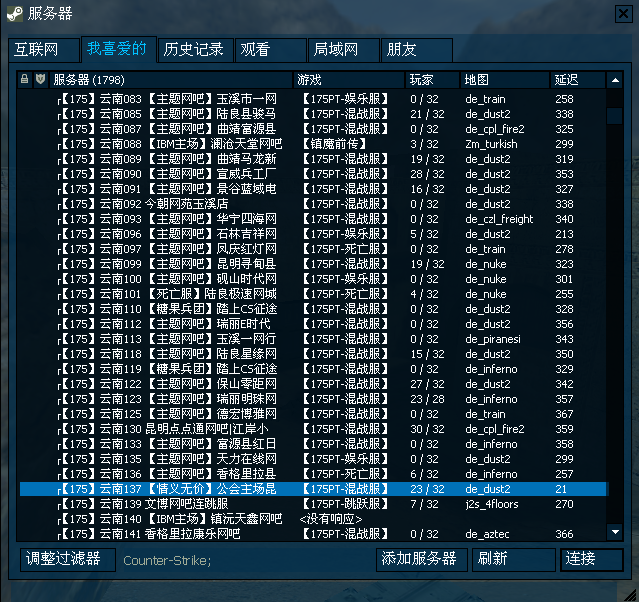Select server 云南133 富源县红日
The width and height of the screenshot is (639, 602).
point(313,444)
